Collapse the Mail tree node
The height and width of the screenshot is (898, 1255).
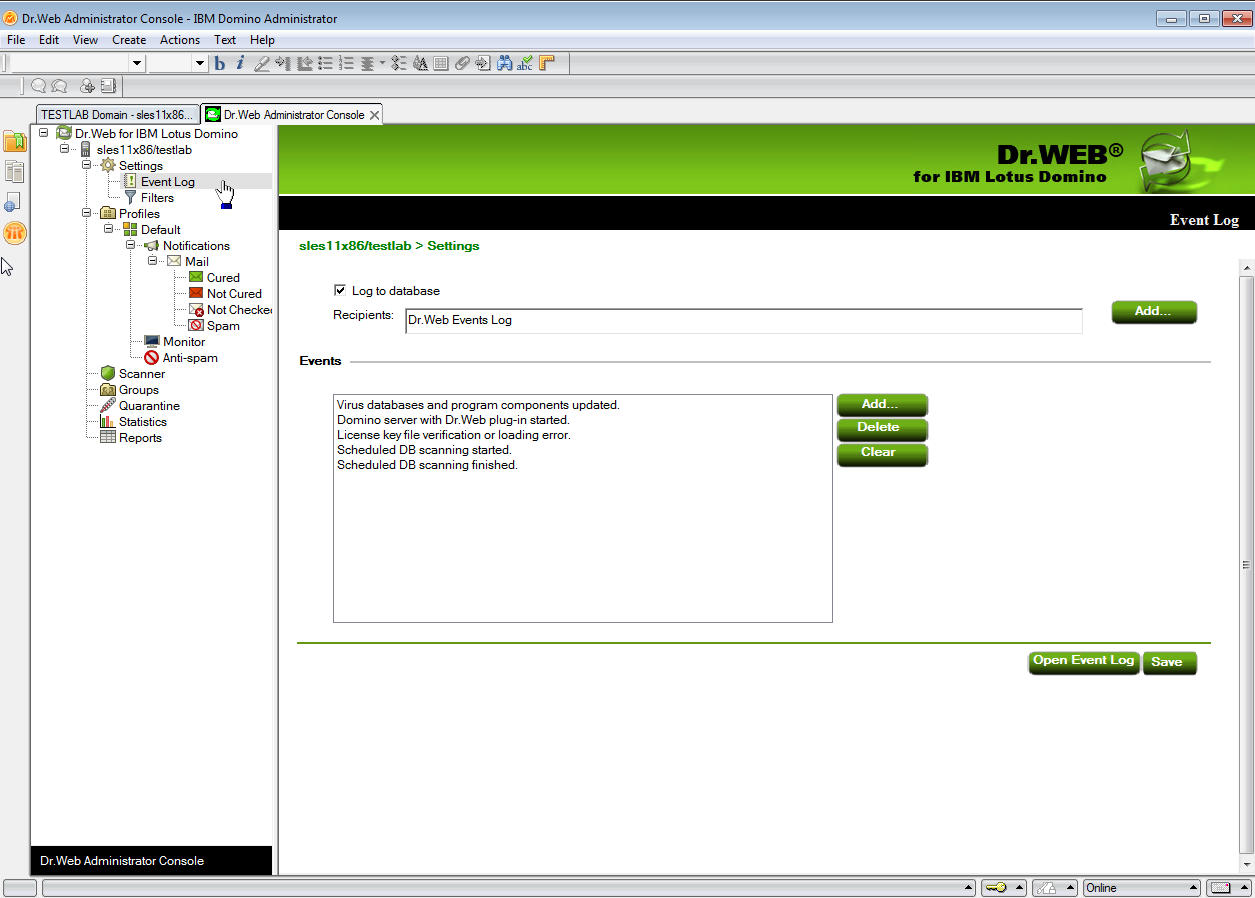coord(153,261)
